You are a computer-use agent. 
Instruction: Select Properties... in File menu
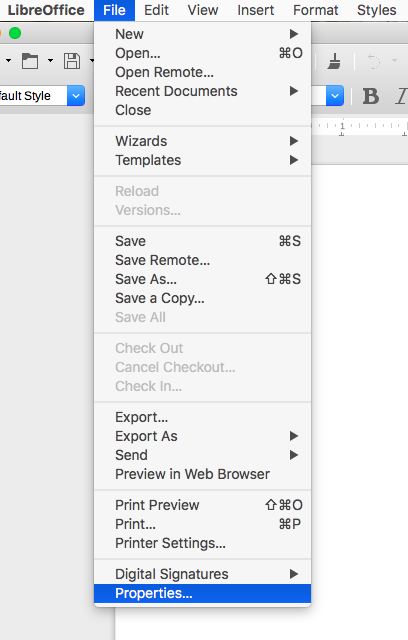pyautogui.click(x=202, y=593)
